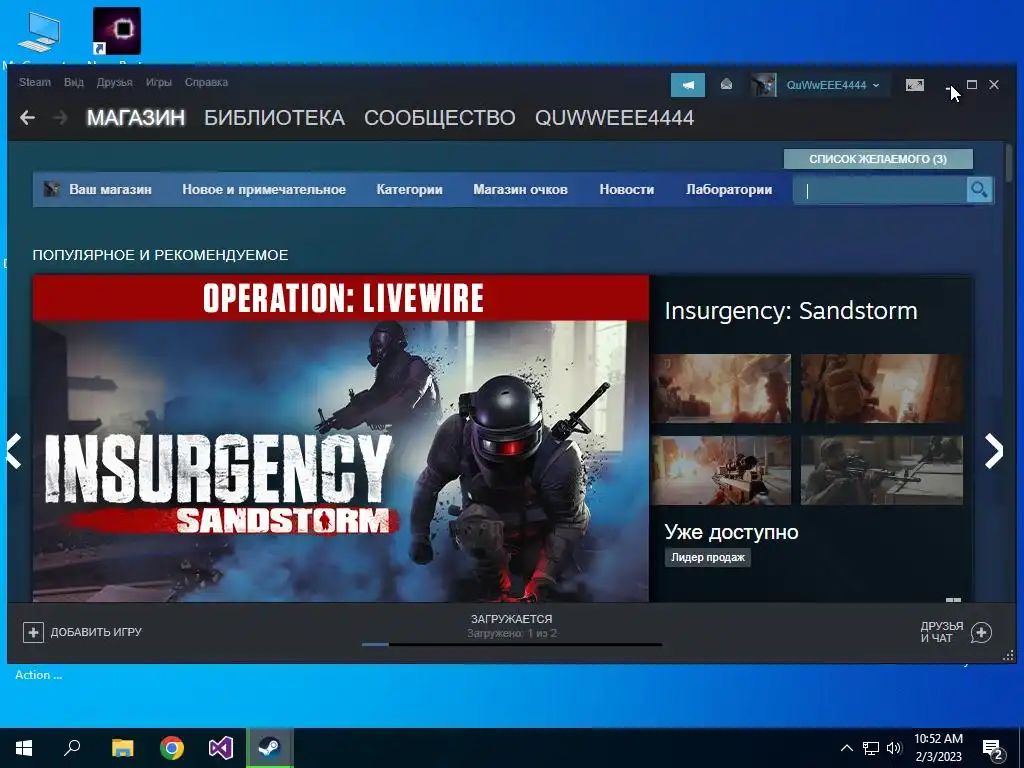The height and width of the screenshot is (768, 1024).
Task: Click the store page vertical scrollbar
Action: (1010, 161)
